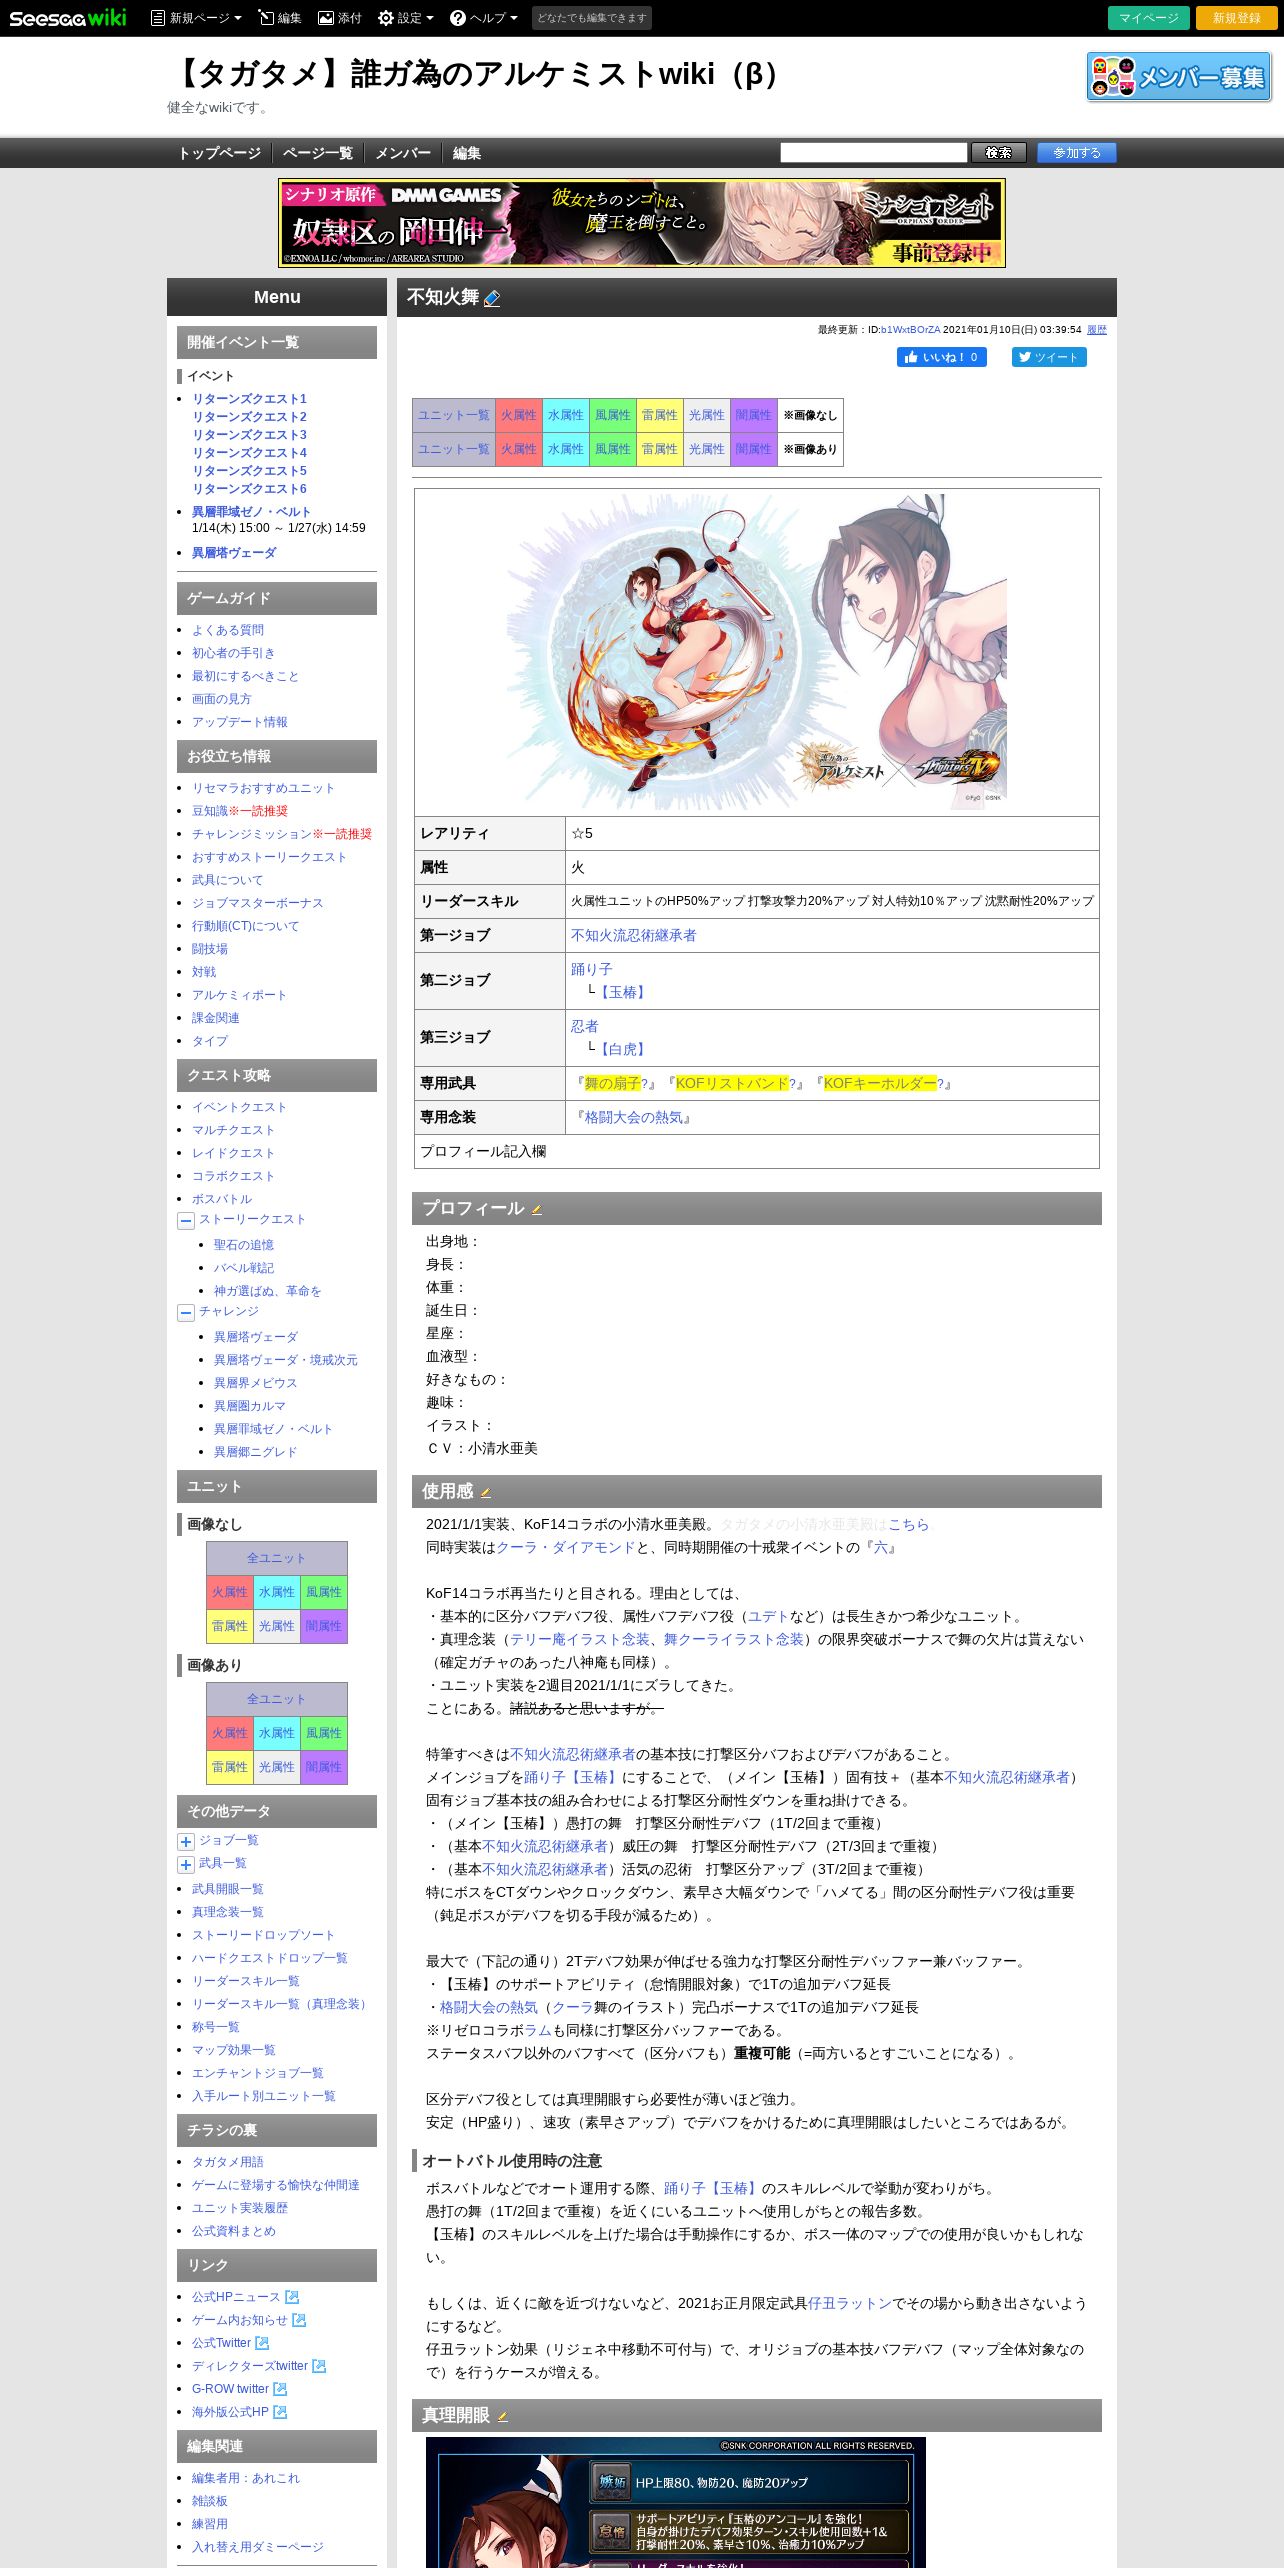Open the 添付 attachment item
This screenshot has width=1284, height=2568.
340,18
